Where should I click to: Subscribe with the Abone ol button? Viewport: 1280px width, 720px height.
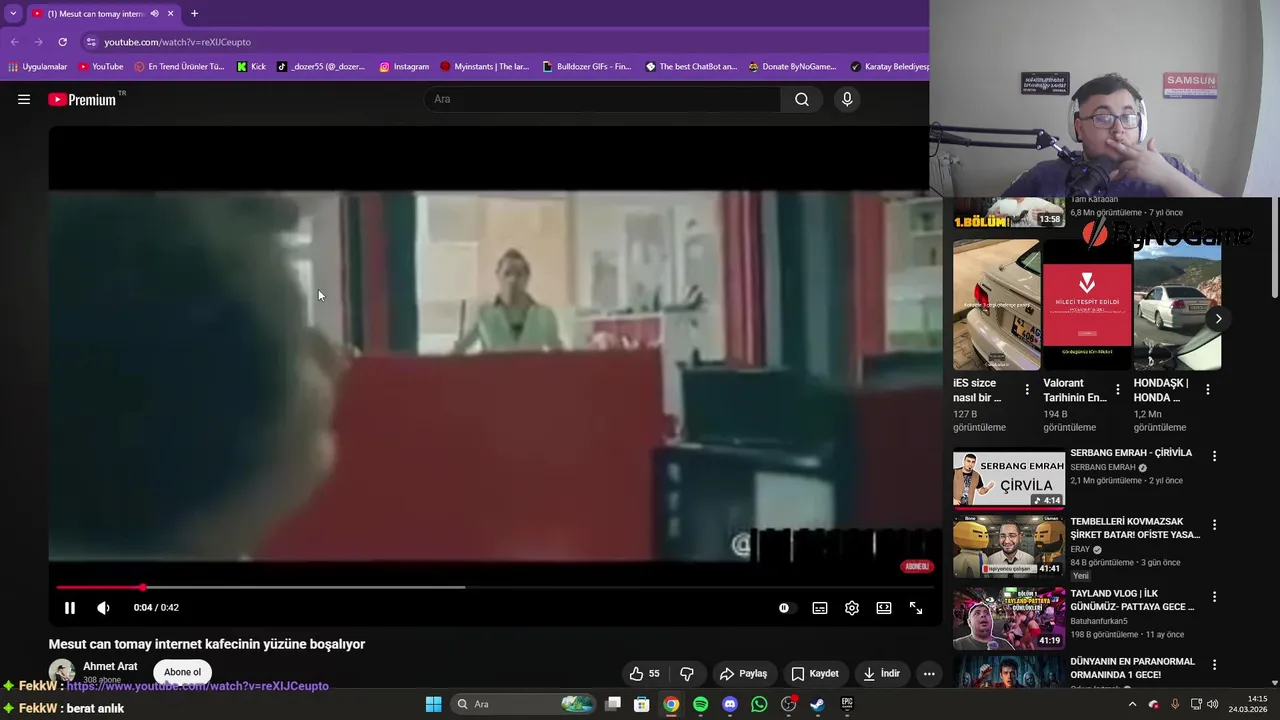tap(182, 672)
